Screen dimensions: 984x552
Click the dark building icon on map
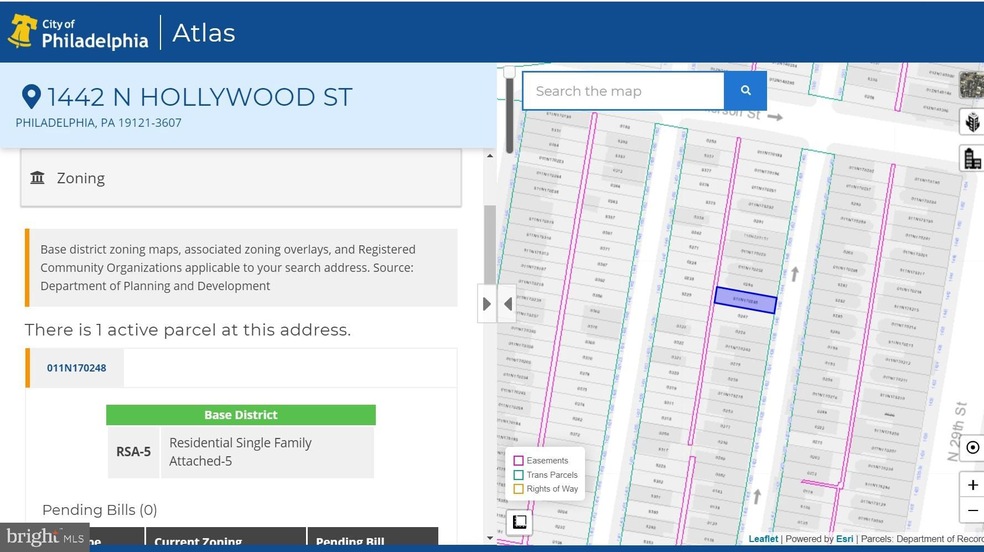(971, 159)
